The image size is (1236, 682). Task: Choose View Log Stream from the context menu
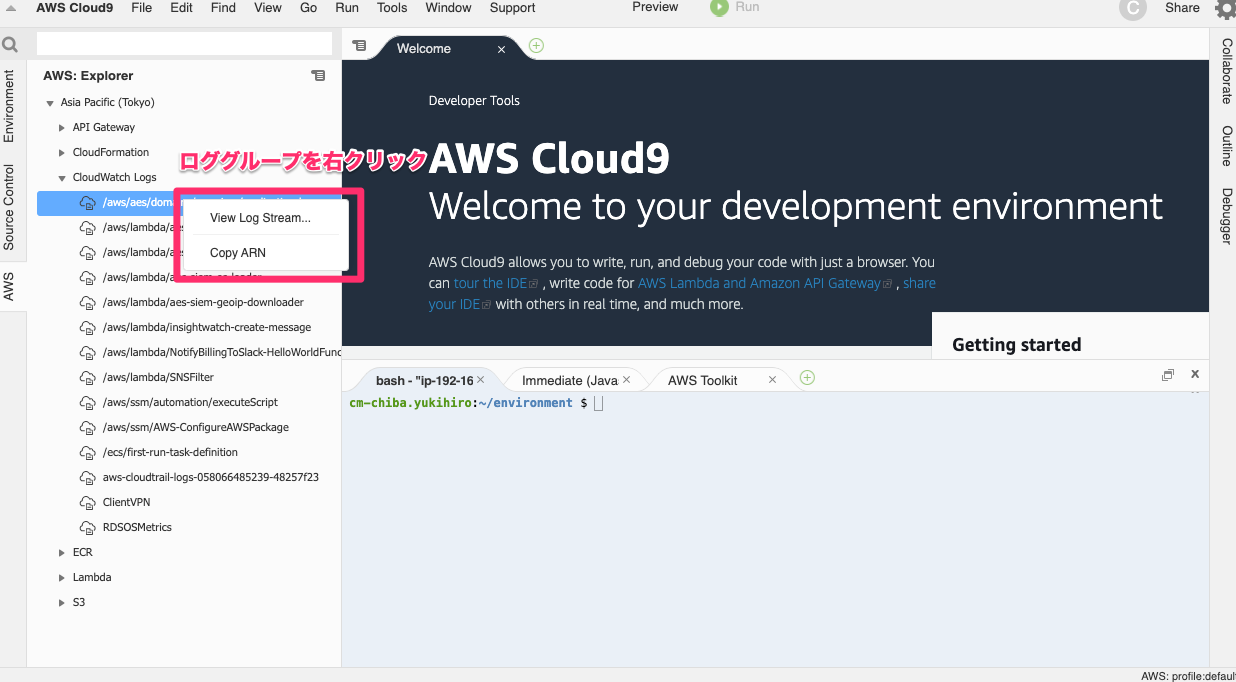260,217
